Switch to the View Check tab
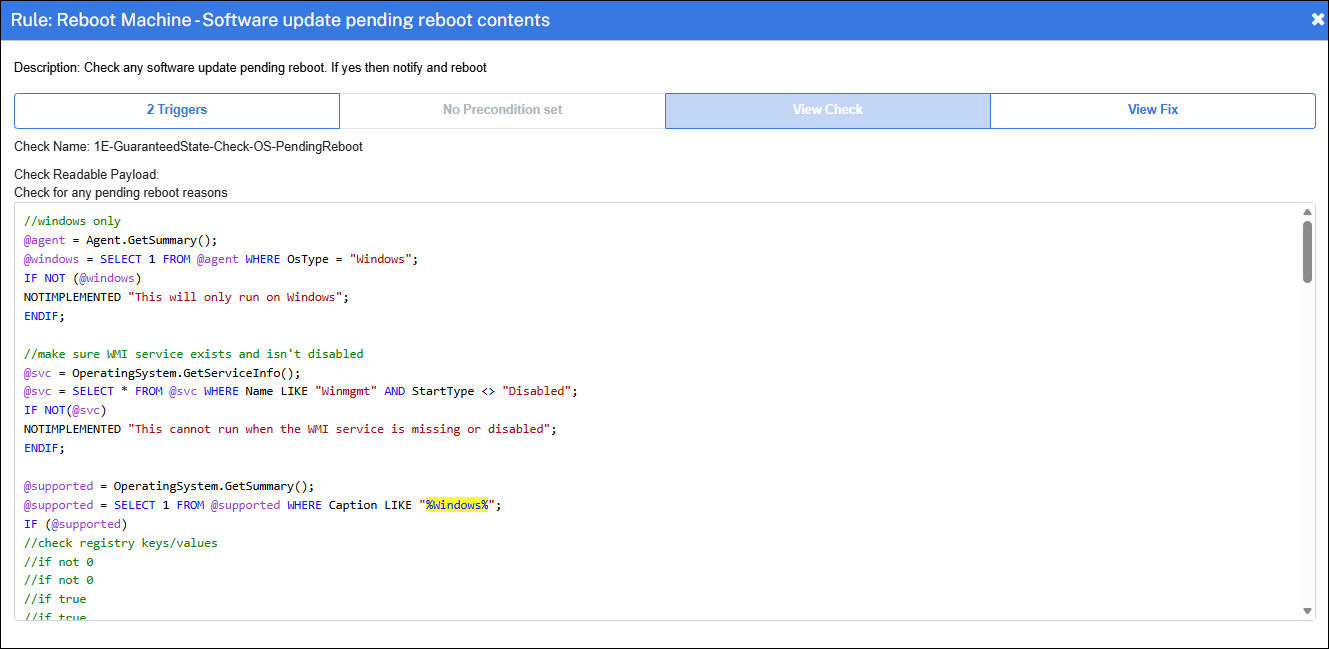The height and width of the screenshot is (649, 1329). point(827,110)
